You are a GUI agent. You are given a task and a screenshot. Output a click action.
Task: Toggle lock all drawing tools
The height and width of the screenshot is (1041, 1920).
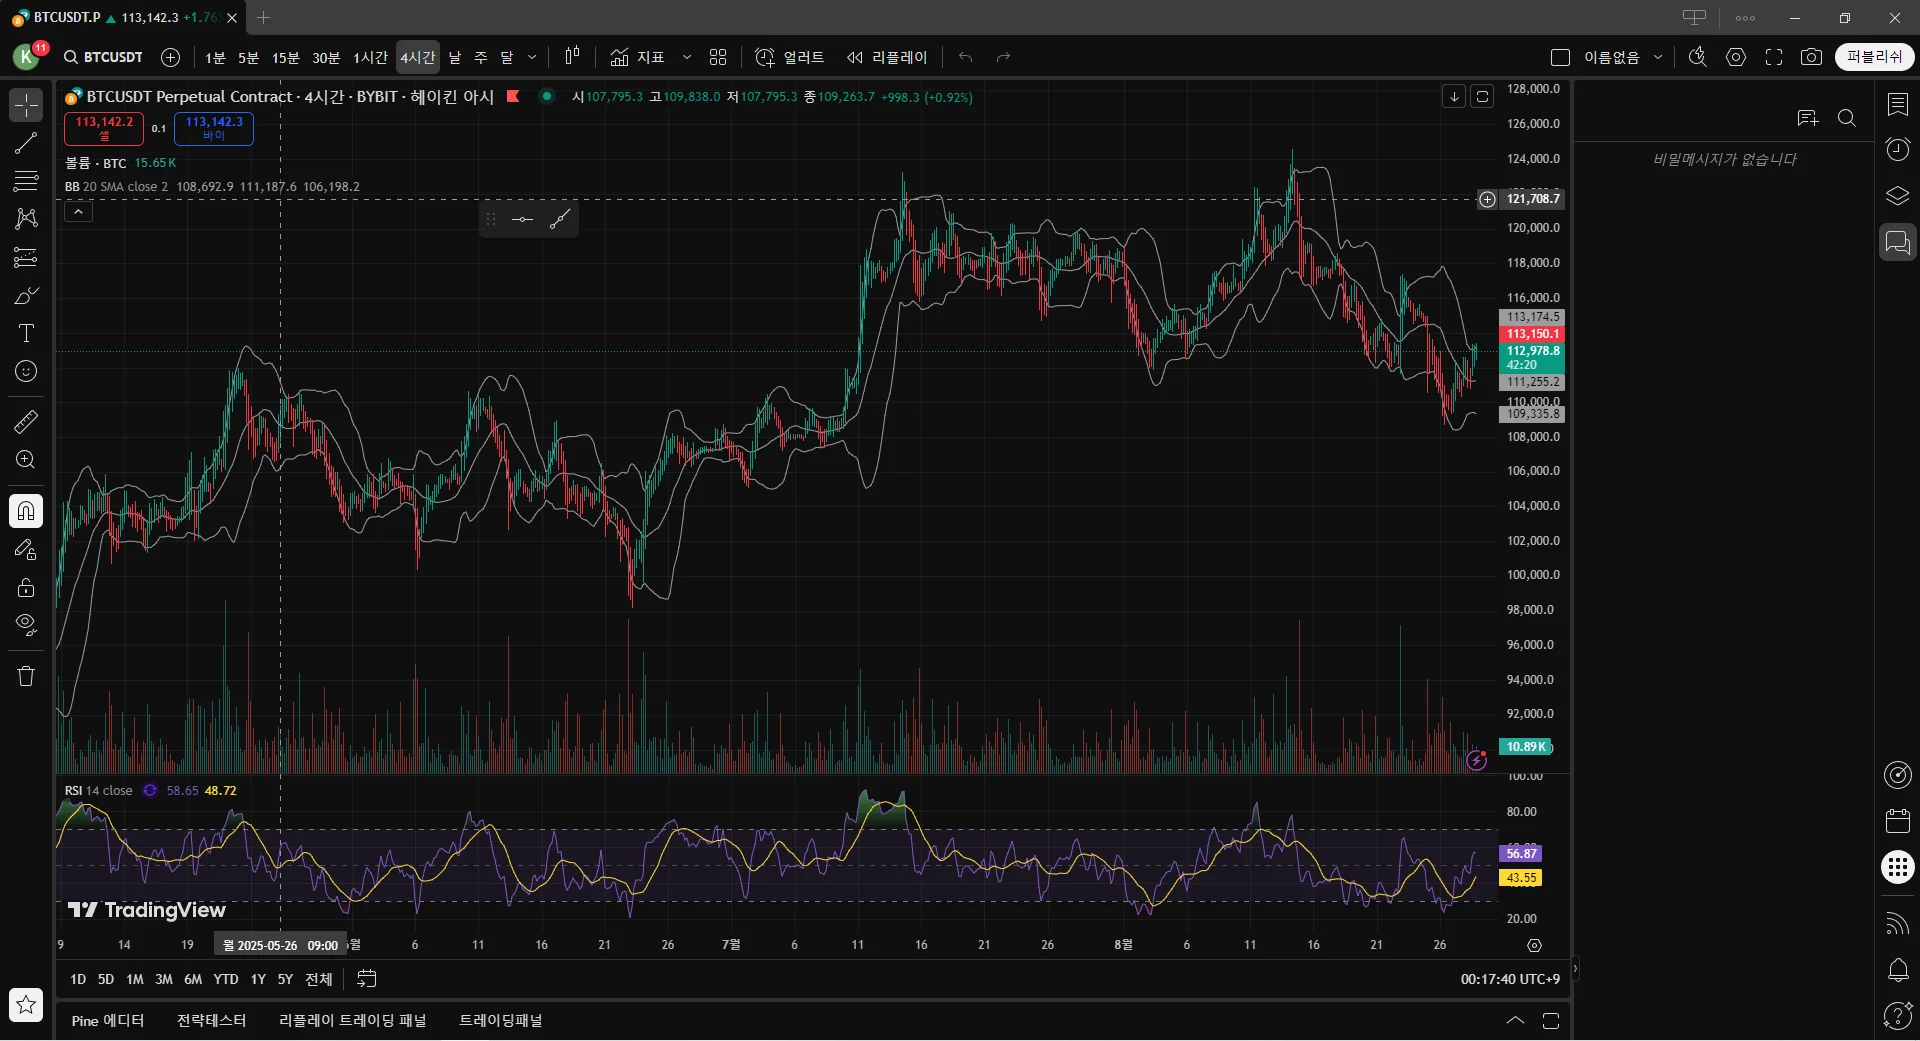click(x=26, y=587)
